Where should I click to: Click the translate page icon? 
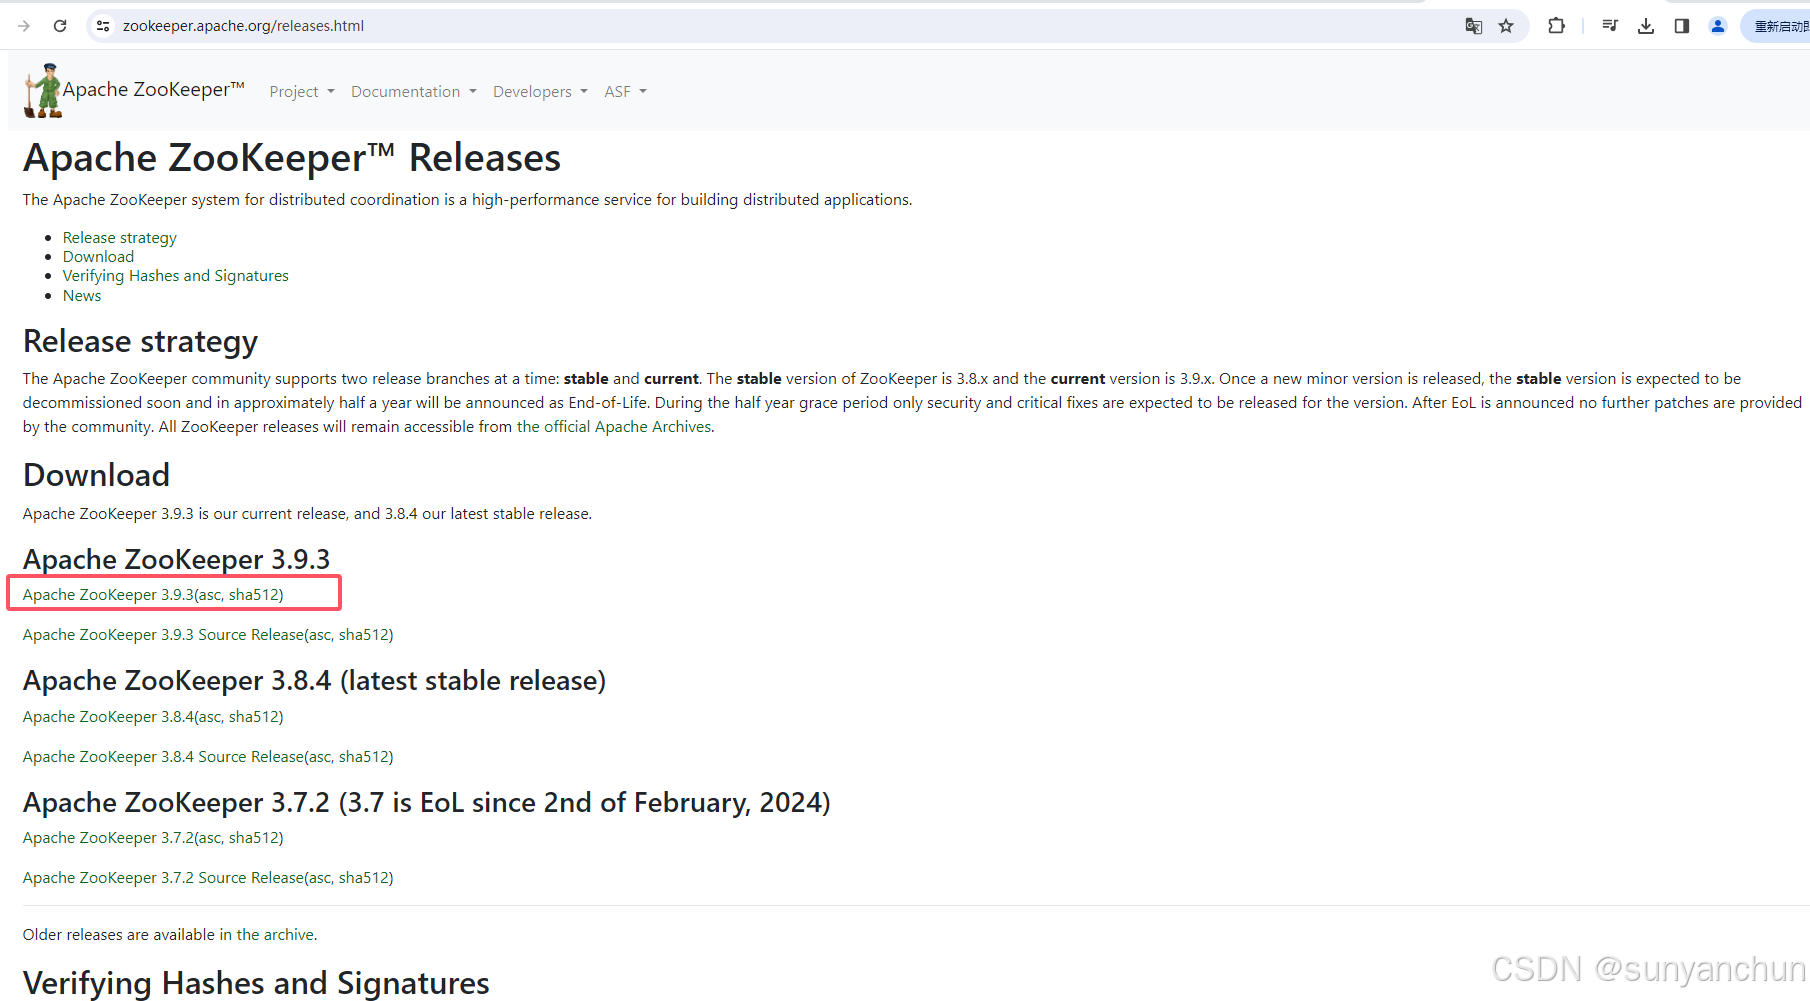pos(1473,26)
